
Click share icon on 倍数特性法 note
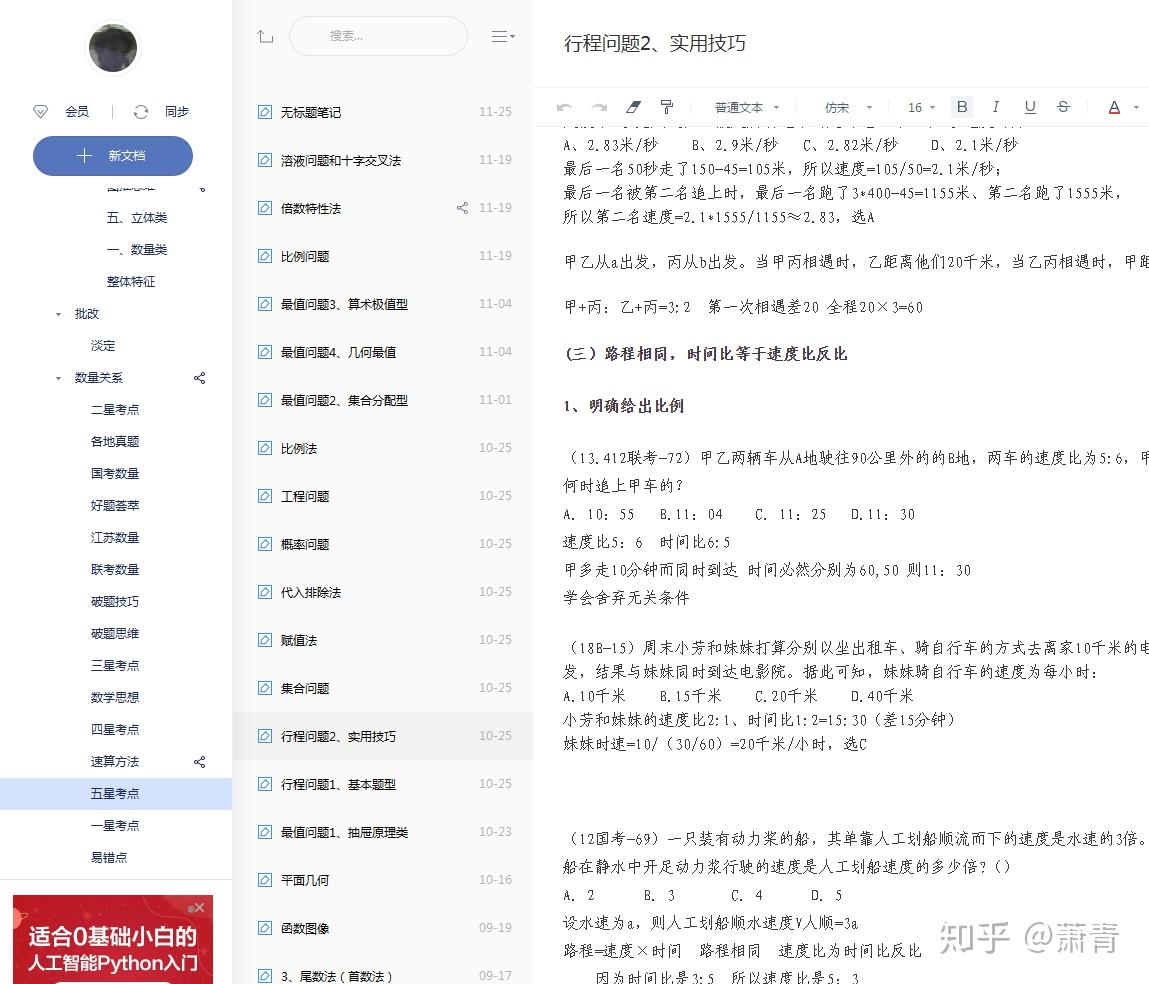coord(462,208)
